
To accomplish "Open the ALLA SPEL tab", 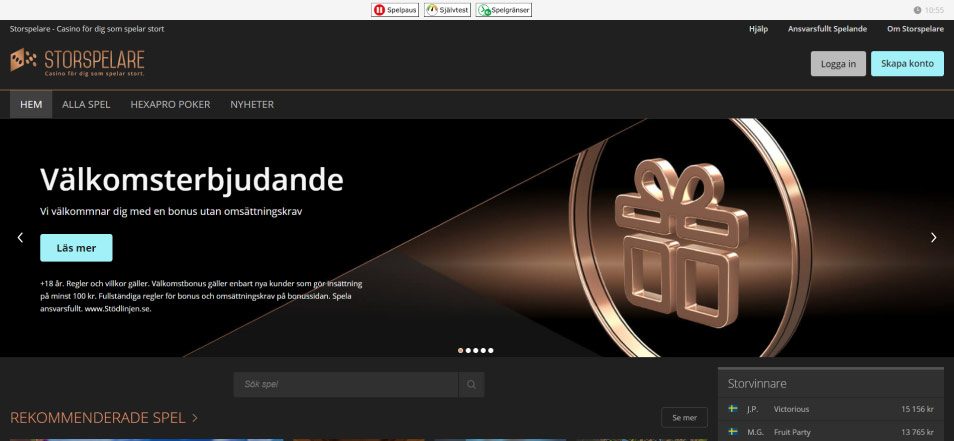I will (86, 105).
